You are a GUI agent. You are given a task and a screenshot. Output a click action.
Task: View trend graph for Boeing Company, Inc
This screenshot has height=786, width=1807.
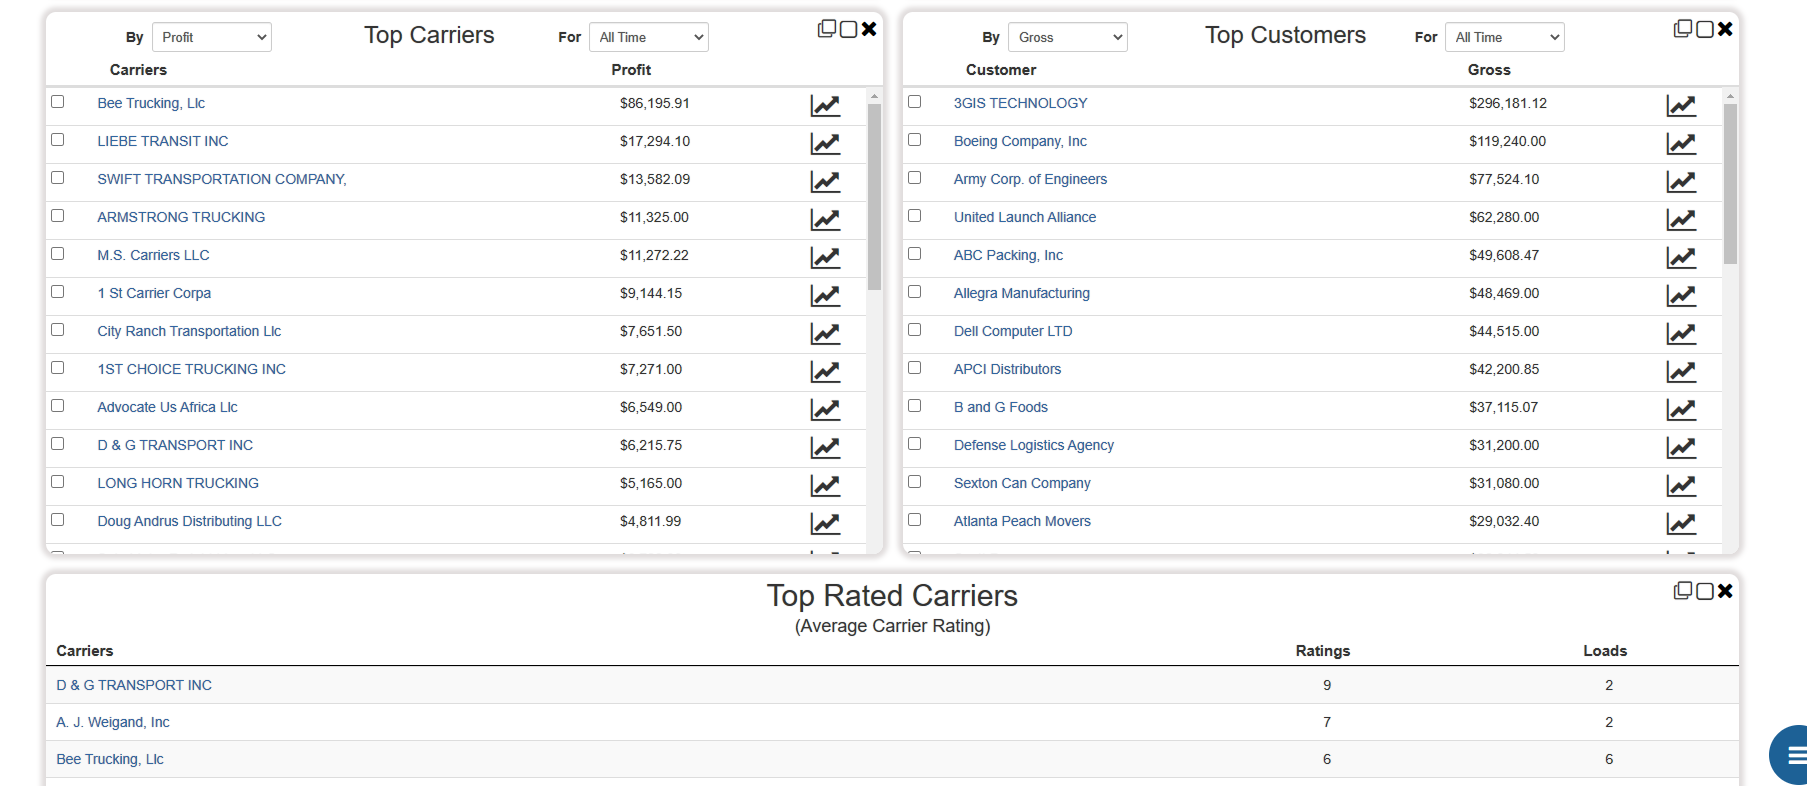tap(1681, 143)
